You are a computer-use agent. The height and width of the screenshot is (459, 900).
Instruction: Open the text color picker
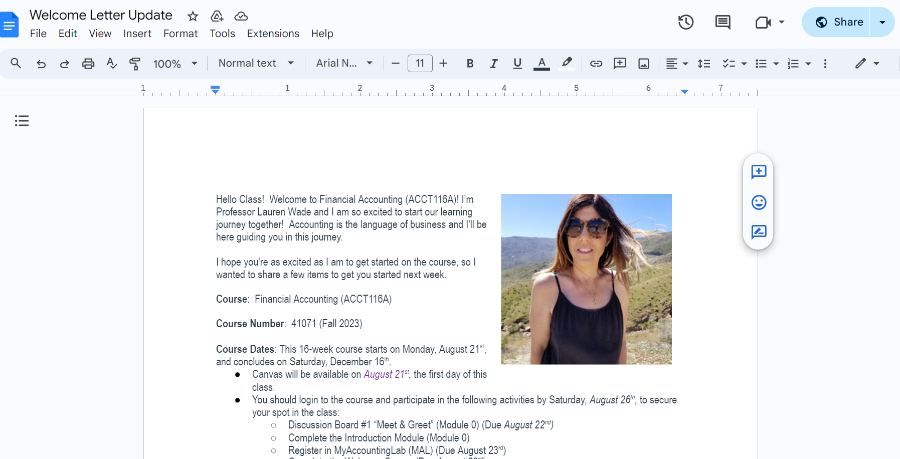click(x=542, y=63)
